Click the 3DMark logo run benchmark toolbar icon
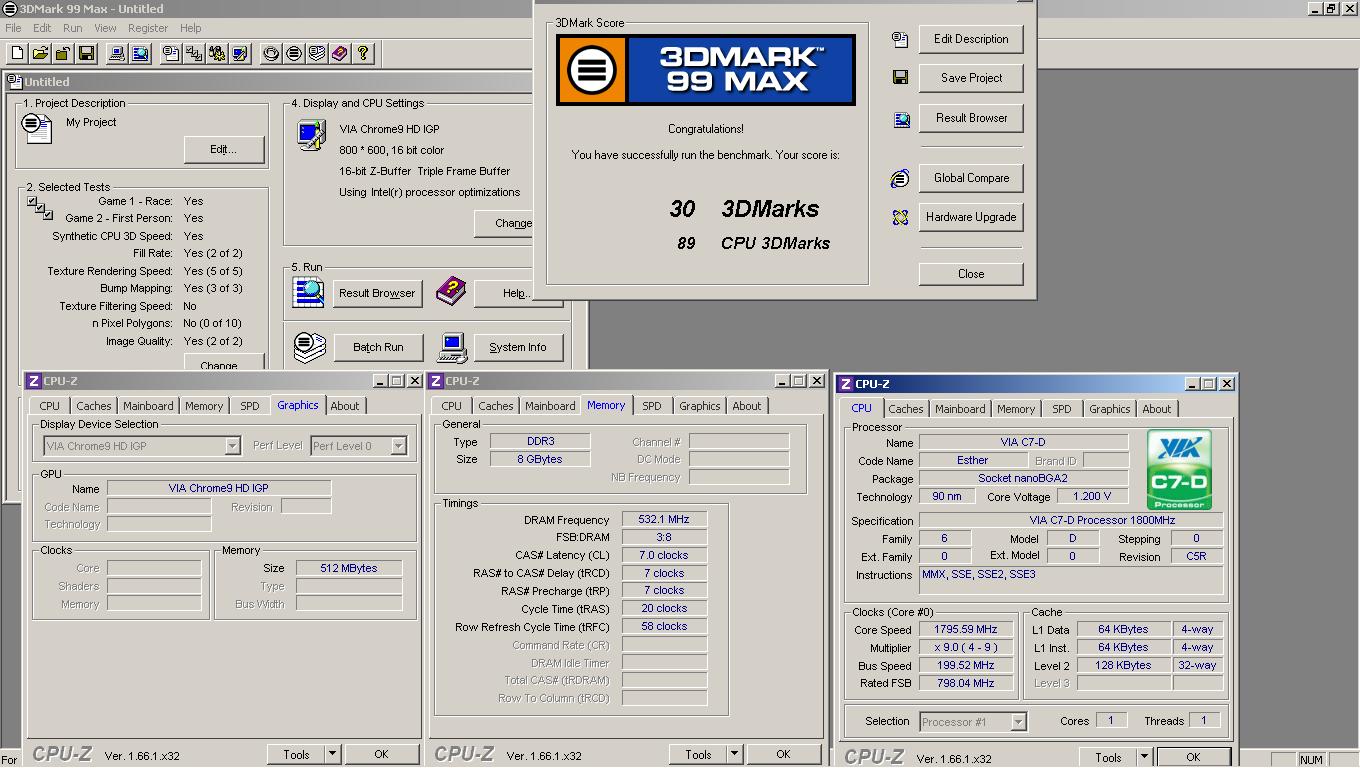This screenshot has width=1360, height=768. [294, 53]
